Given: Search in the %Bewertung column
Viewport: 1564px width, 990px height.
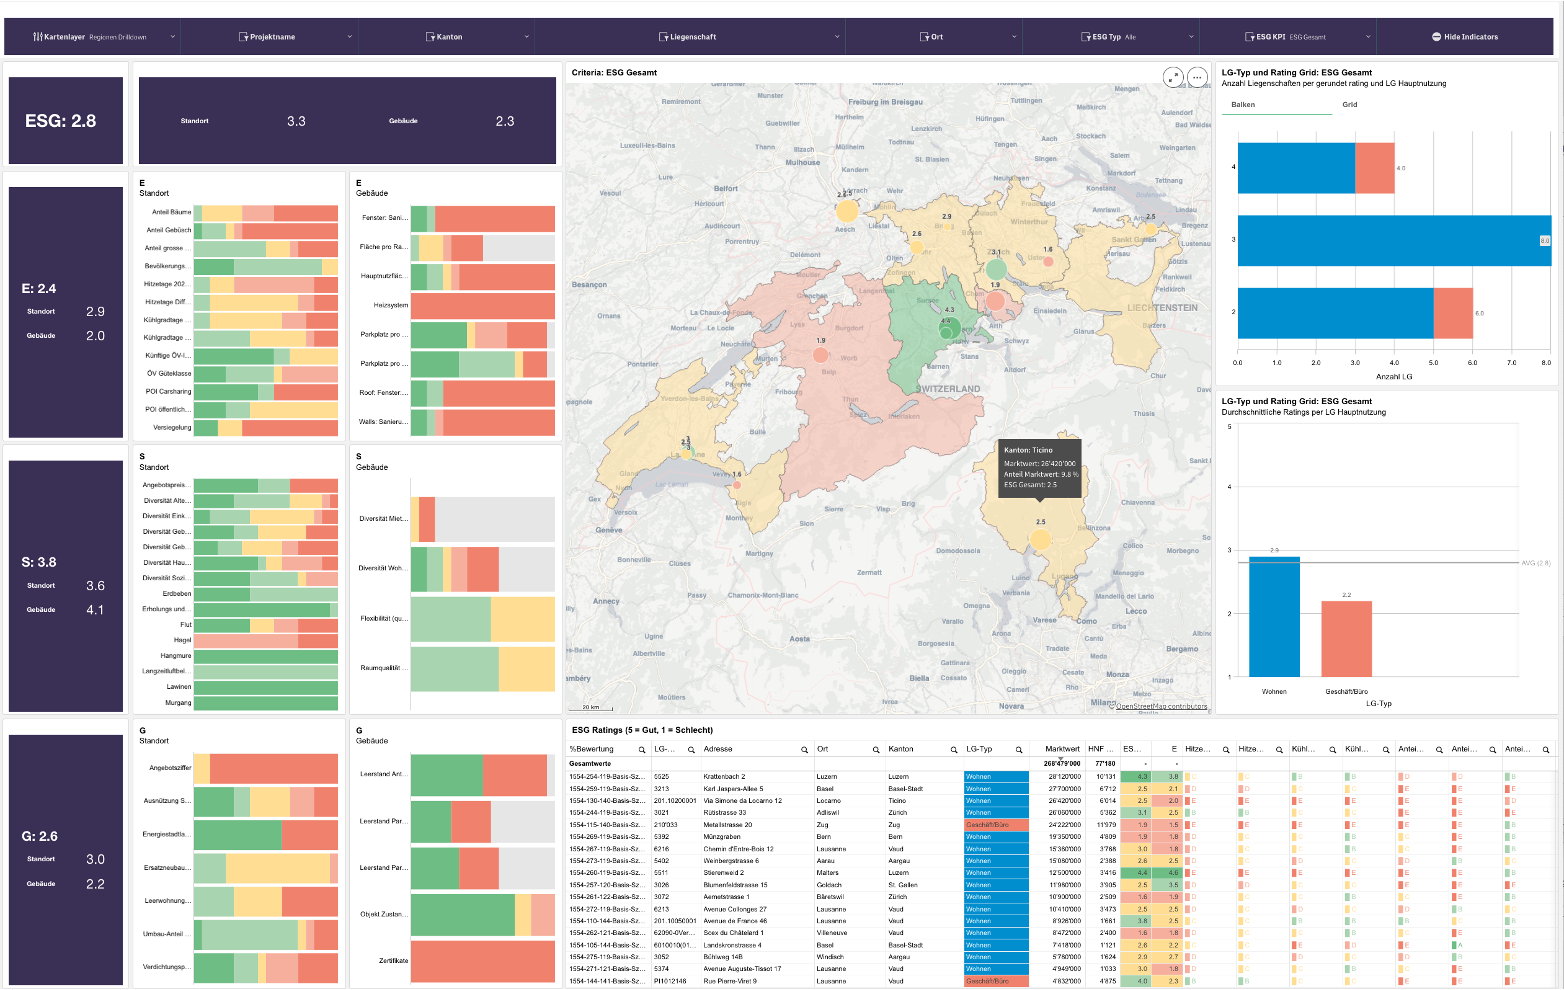Looking at the screenshot, I should pyautogui.click(x=642, y=749).
